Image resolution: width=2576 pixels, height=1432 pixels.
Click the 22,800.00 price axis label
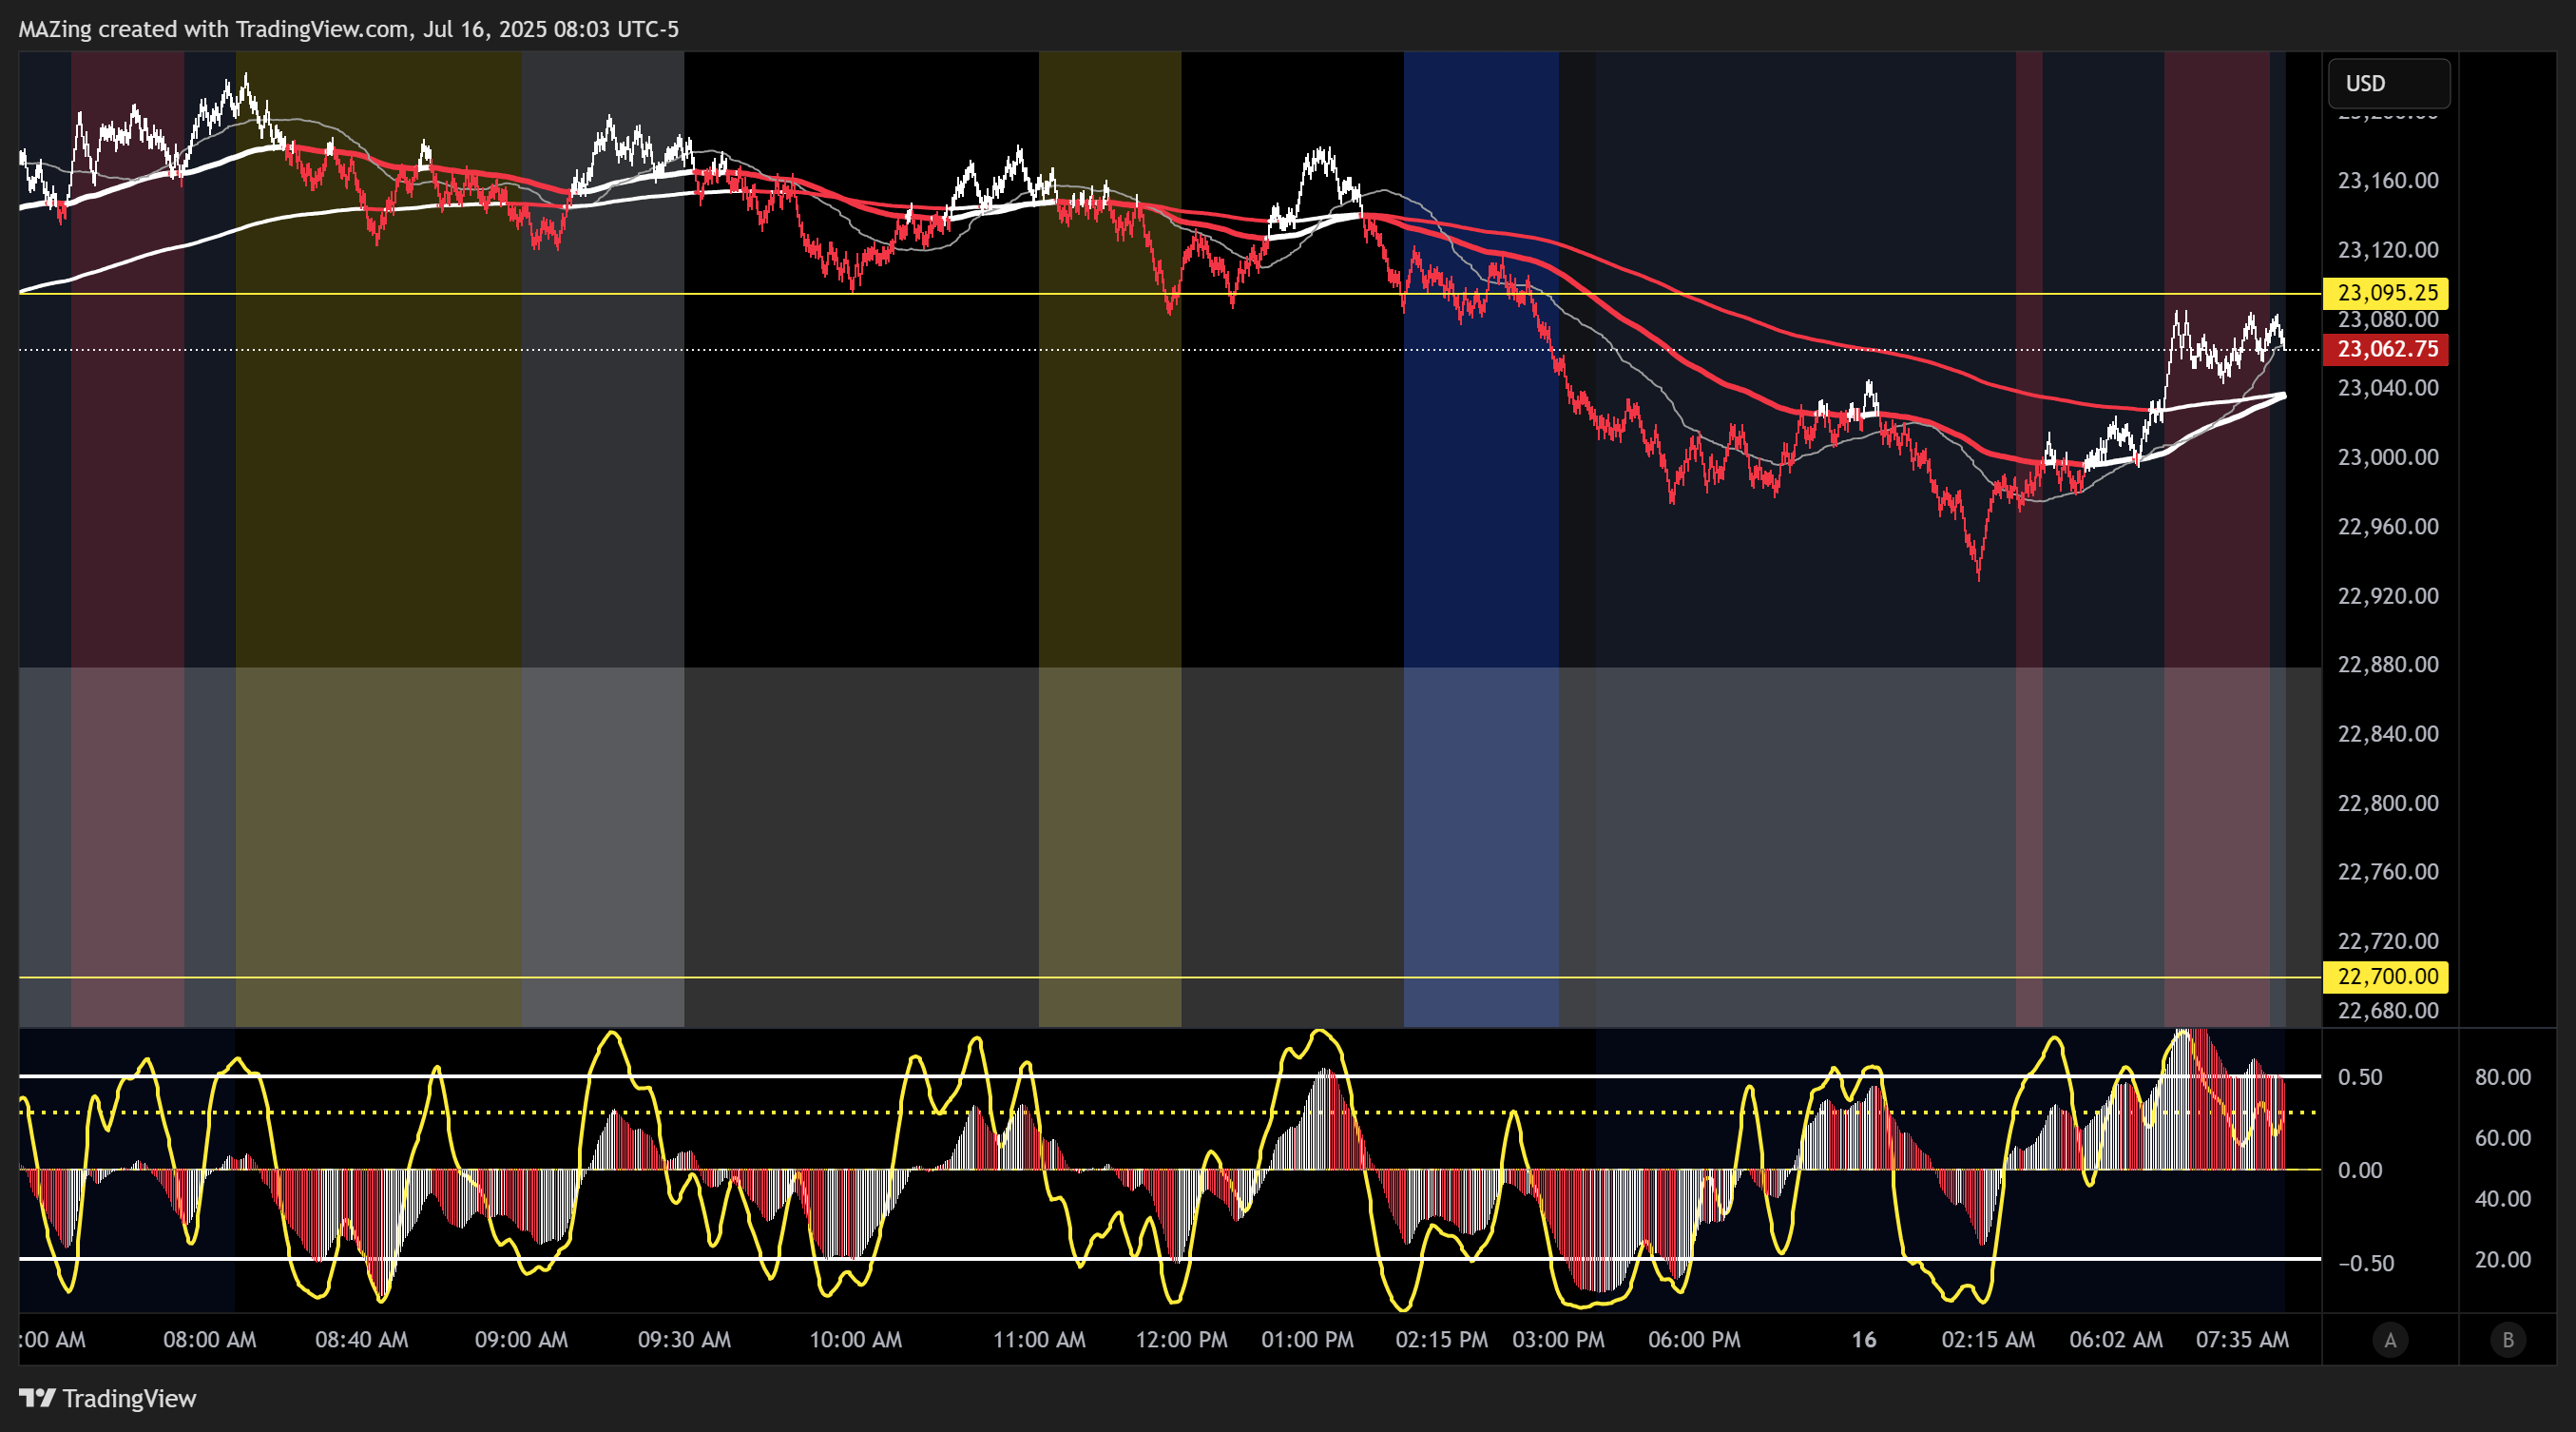coord(2387,803)
